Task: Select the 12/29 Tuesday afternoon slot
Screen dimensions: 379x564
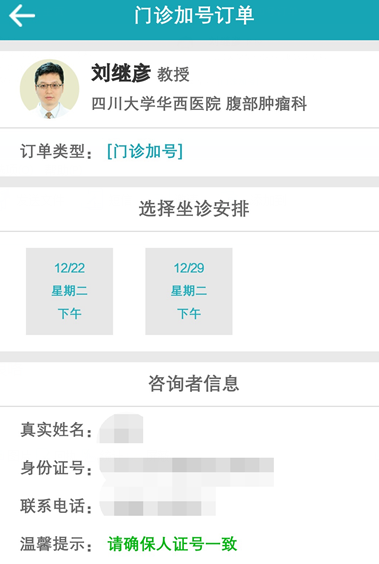Action: click(189, 291)
